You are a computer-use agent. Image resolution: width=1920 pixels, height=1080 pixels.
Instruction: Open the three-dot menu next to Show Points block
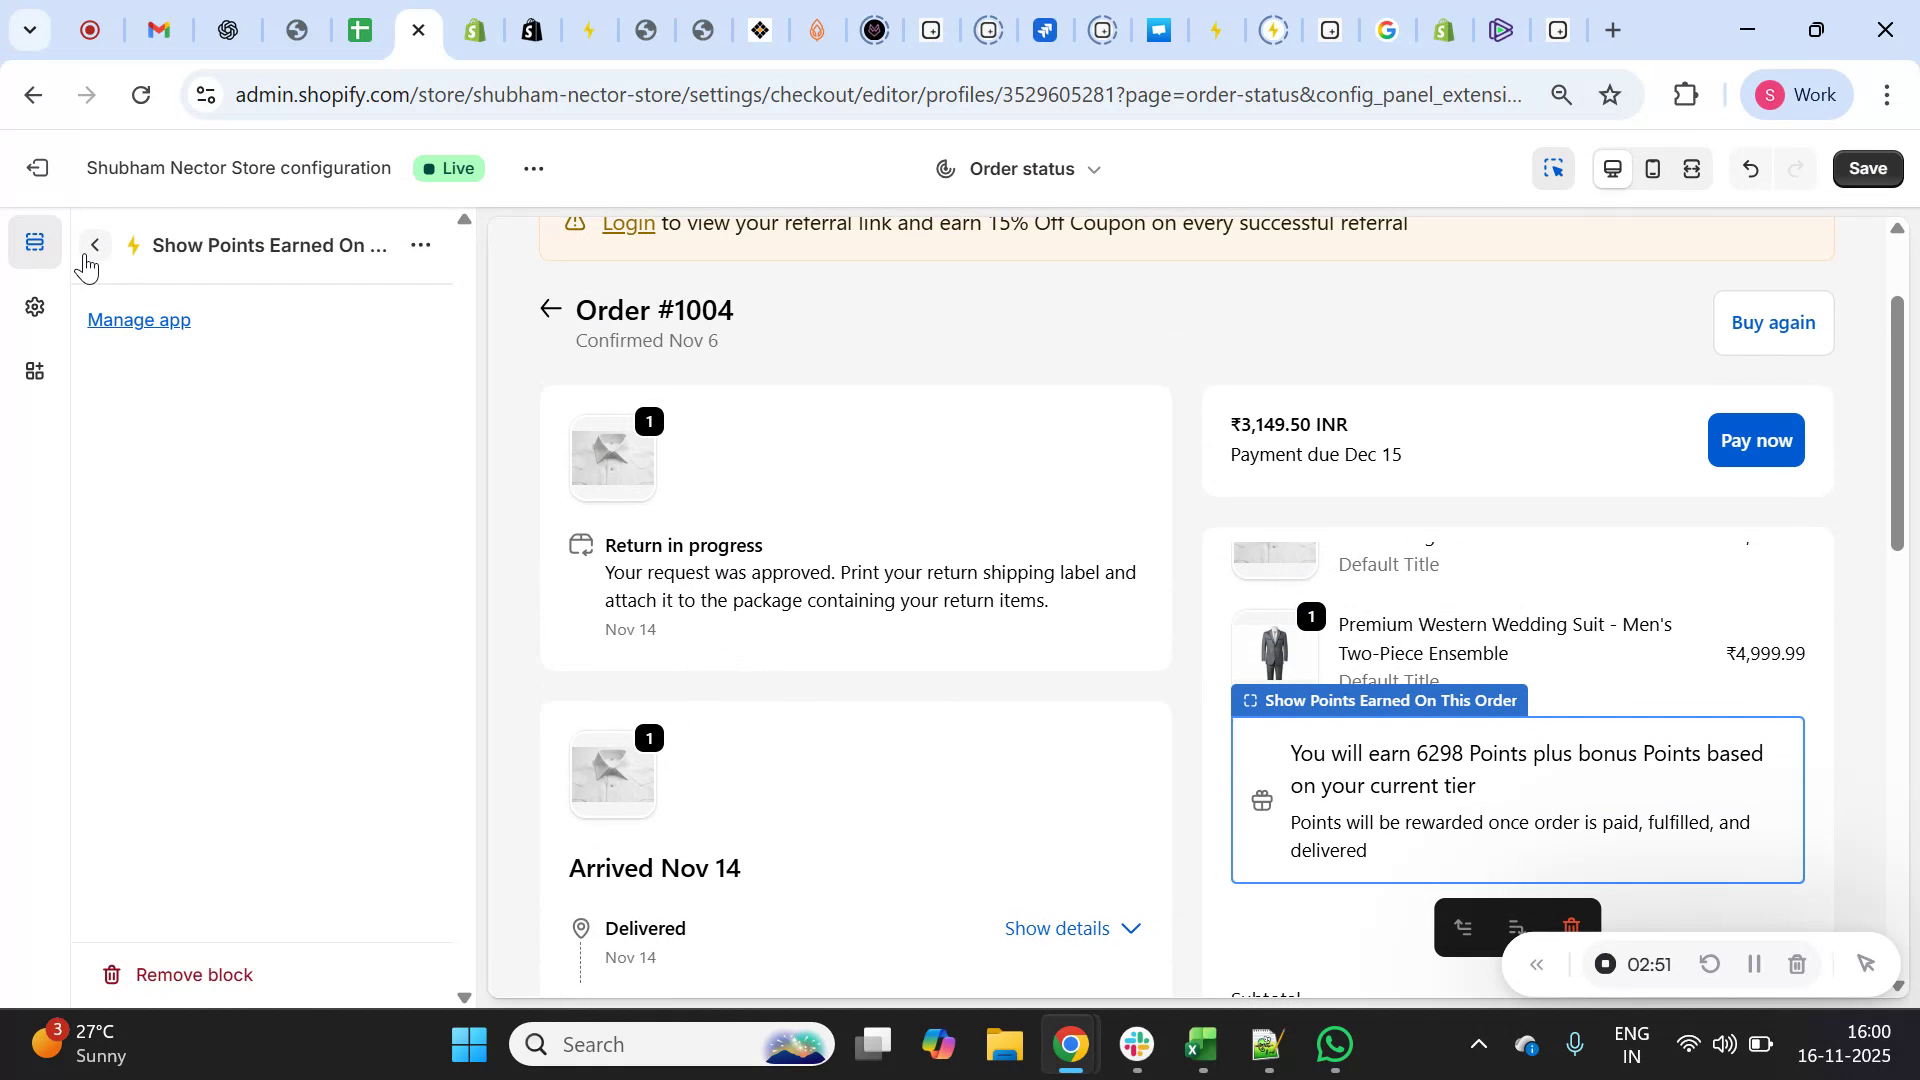pyautogui.click(x=421, y=244)
